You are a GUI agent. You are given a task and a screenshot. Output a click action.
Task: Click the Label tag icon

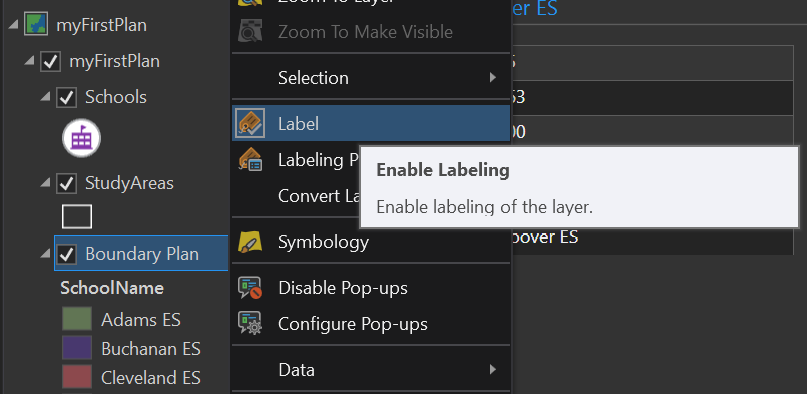(250, 123)
